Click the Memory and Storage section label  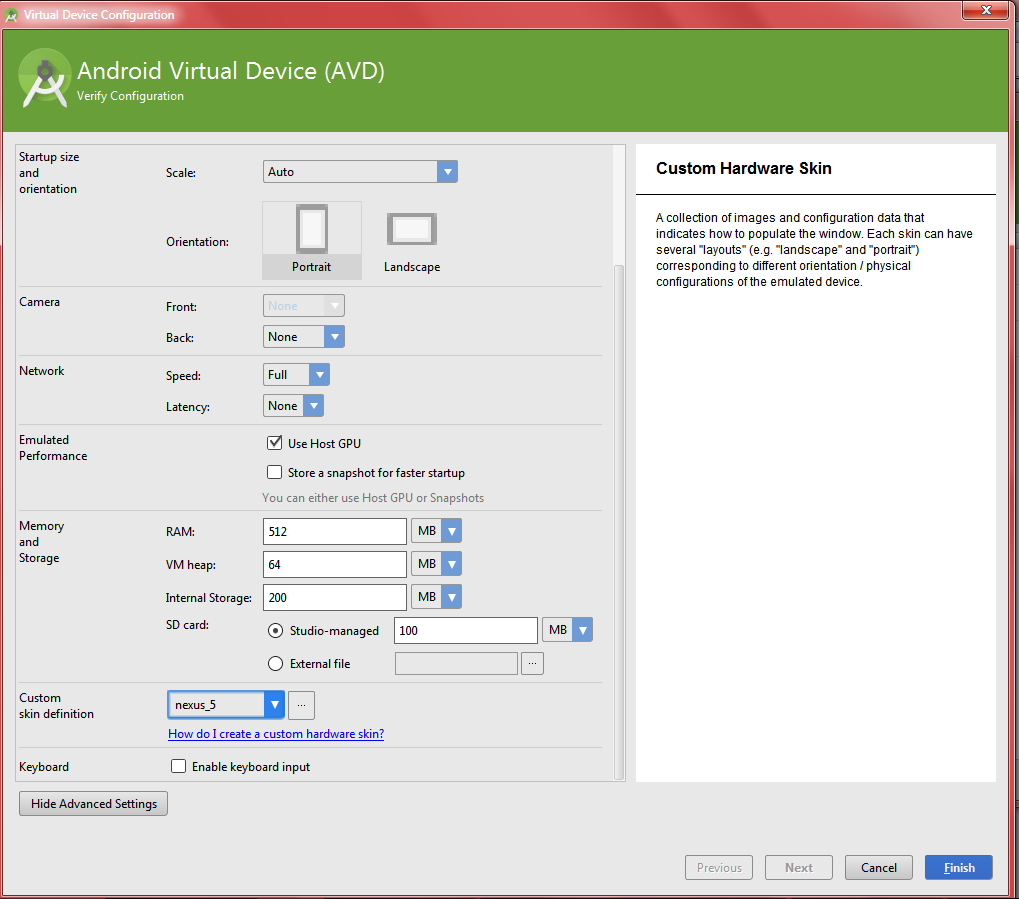tap(42, 541)
